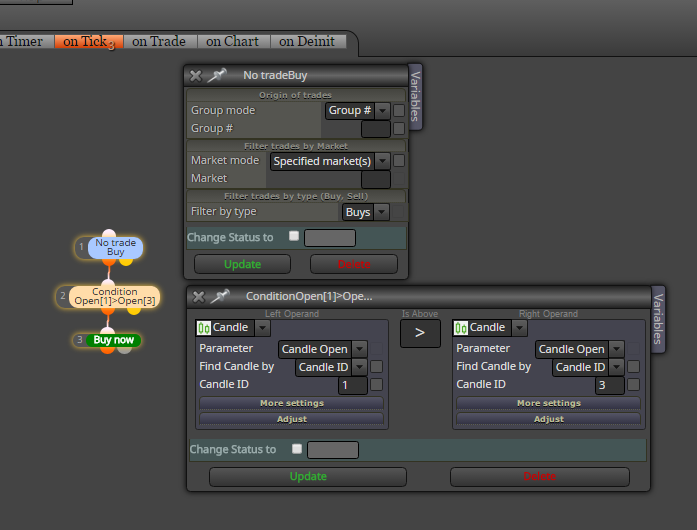Expand Right Operand Adjust section
The width and height of the screenshot is (697, 530).
549,419
